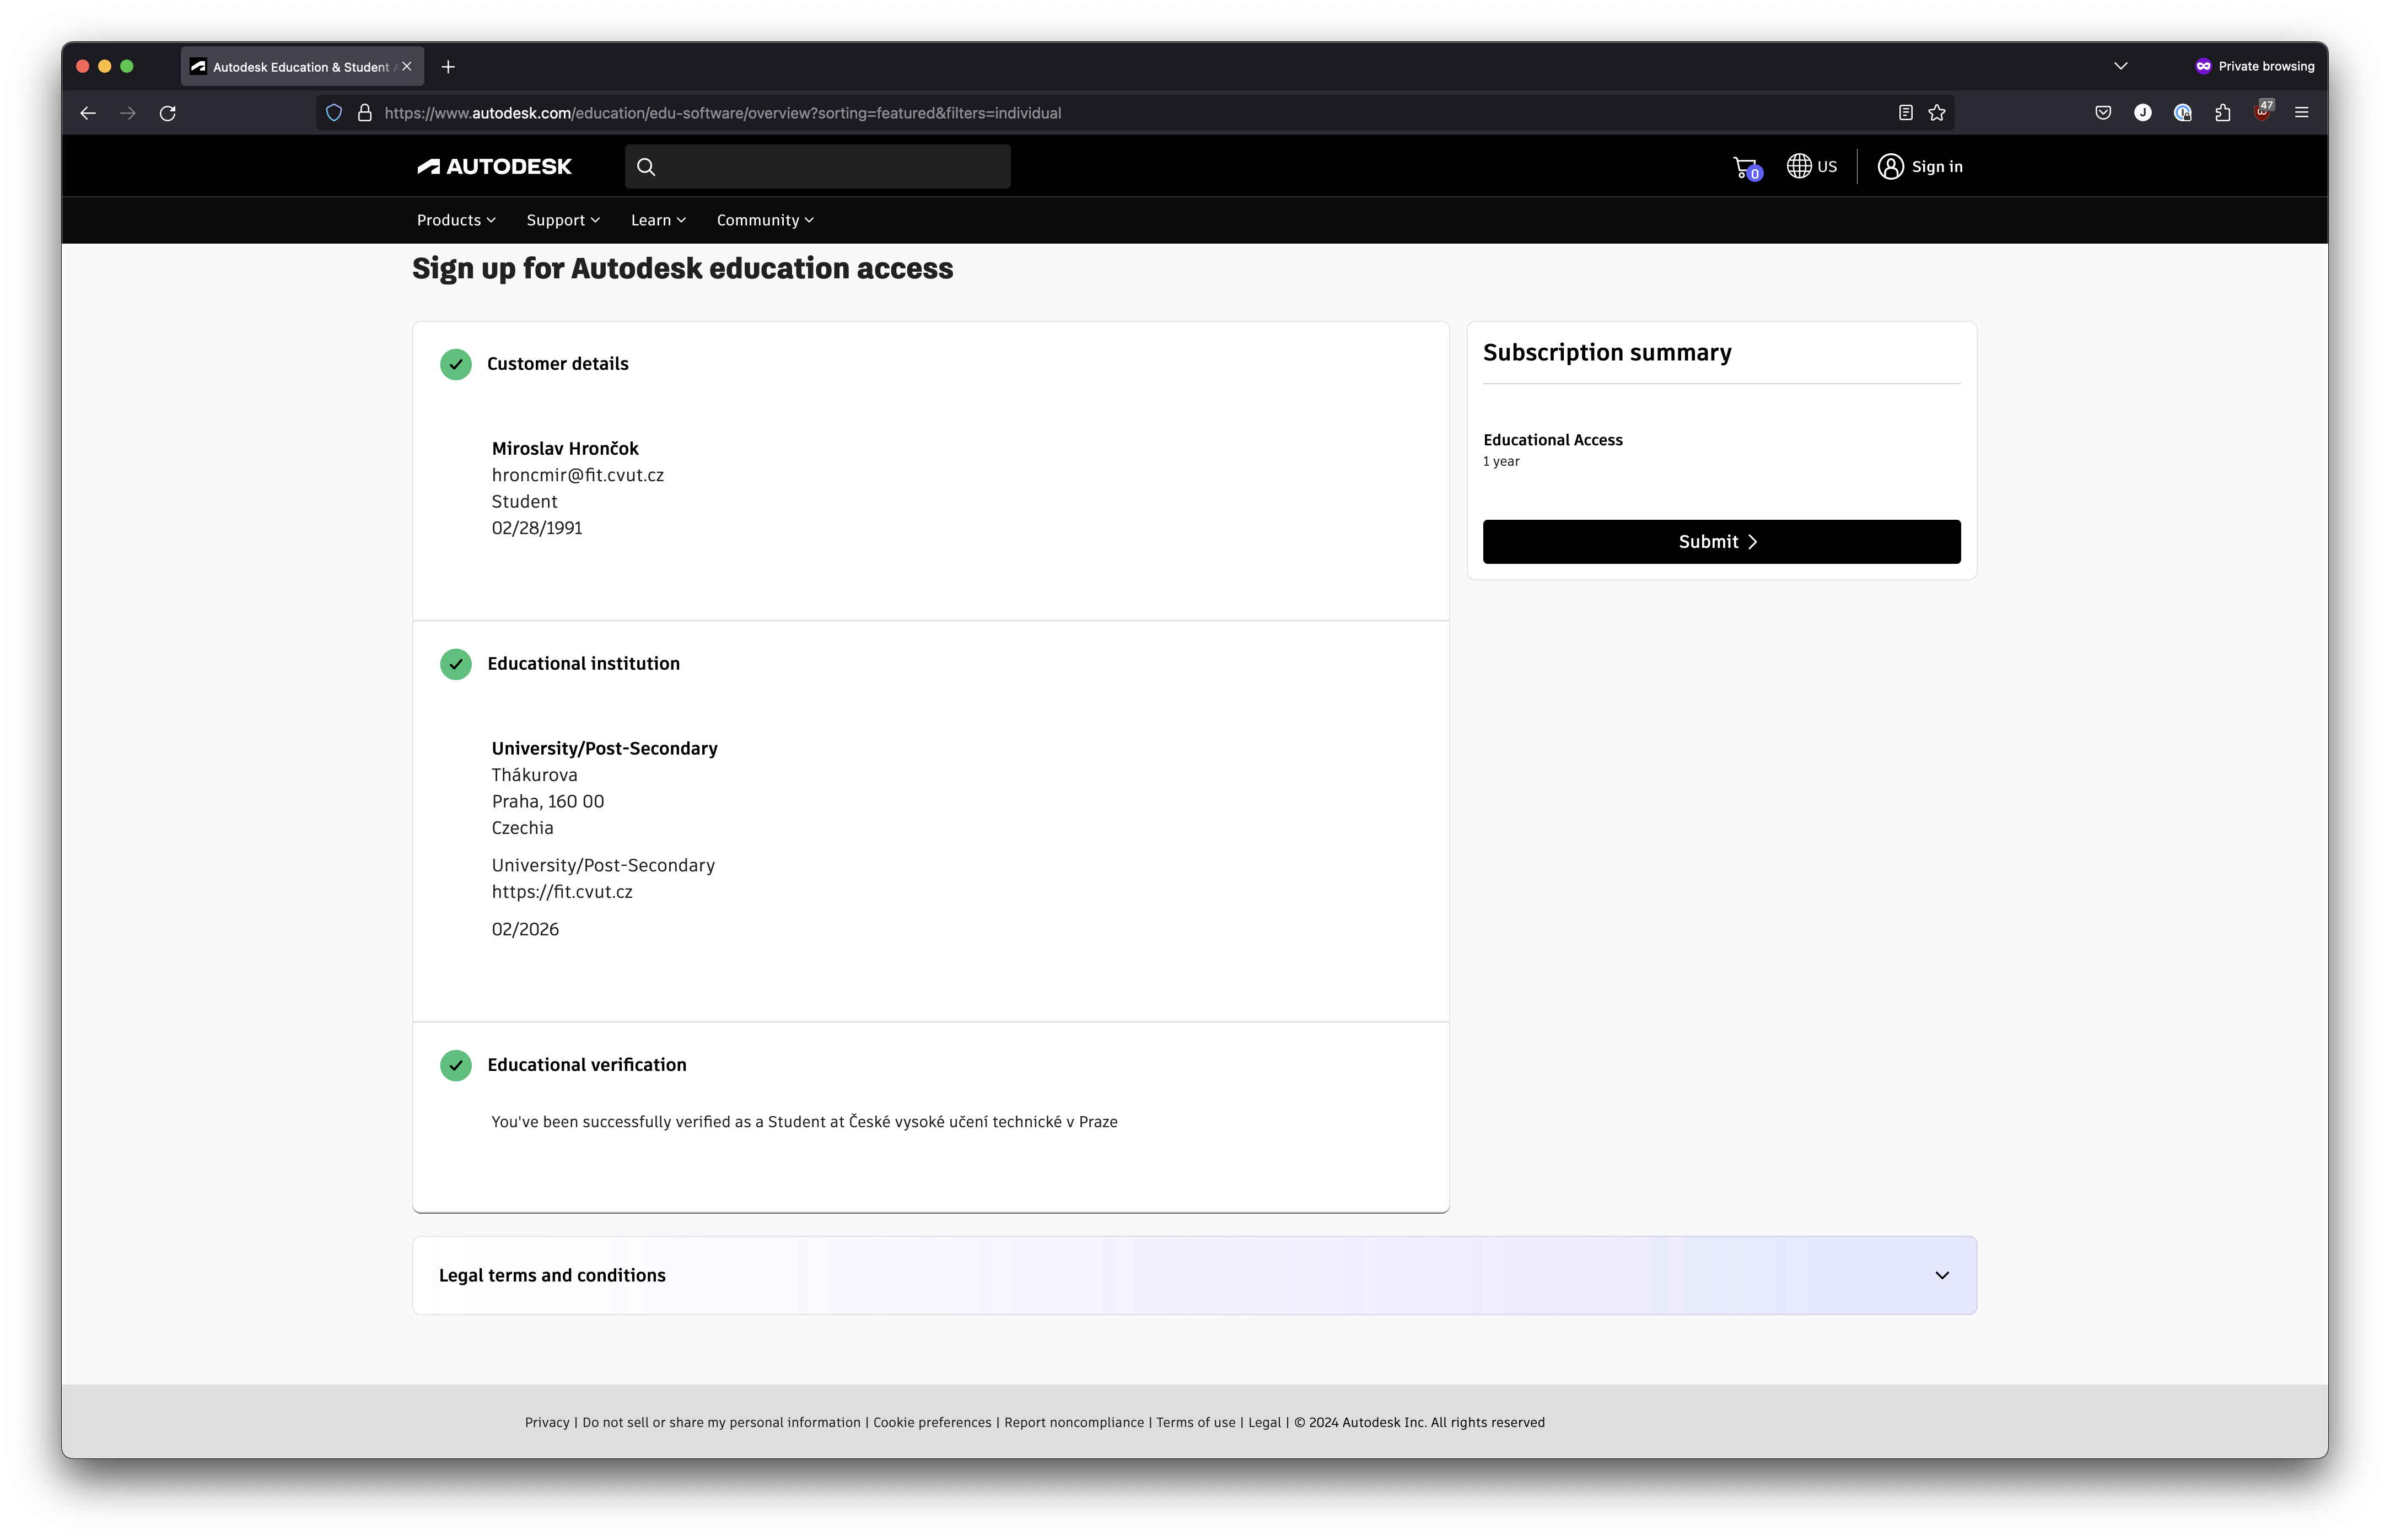This screenshot has width=2390, height=1540.
Task: Open Firefox hamburger menu
Action: (x=2302, y=113)
